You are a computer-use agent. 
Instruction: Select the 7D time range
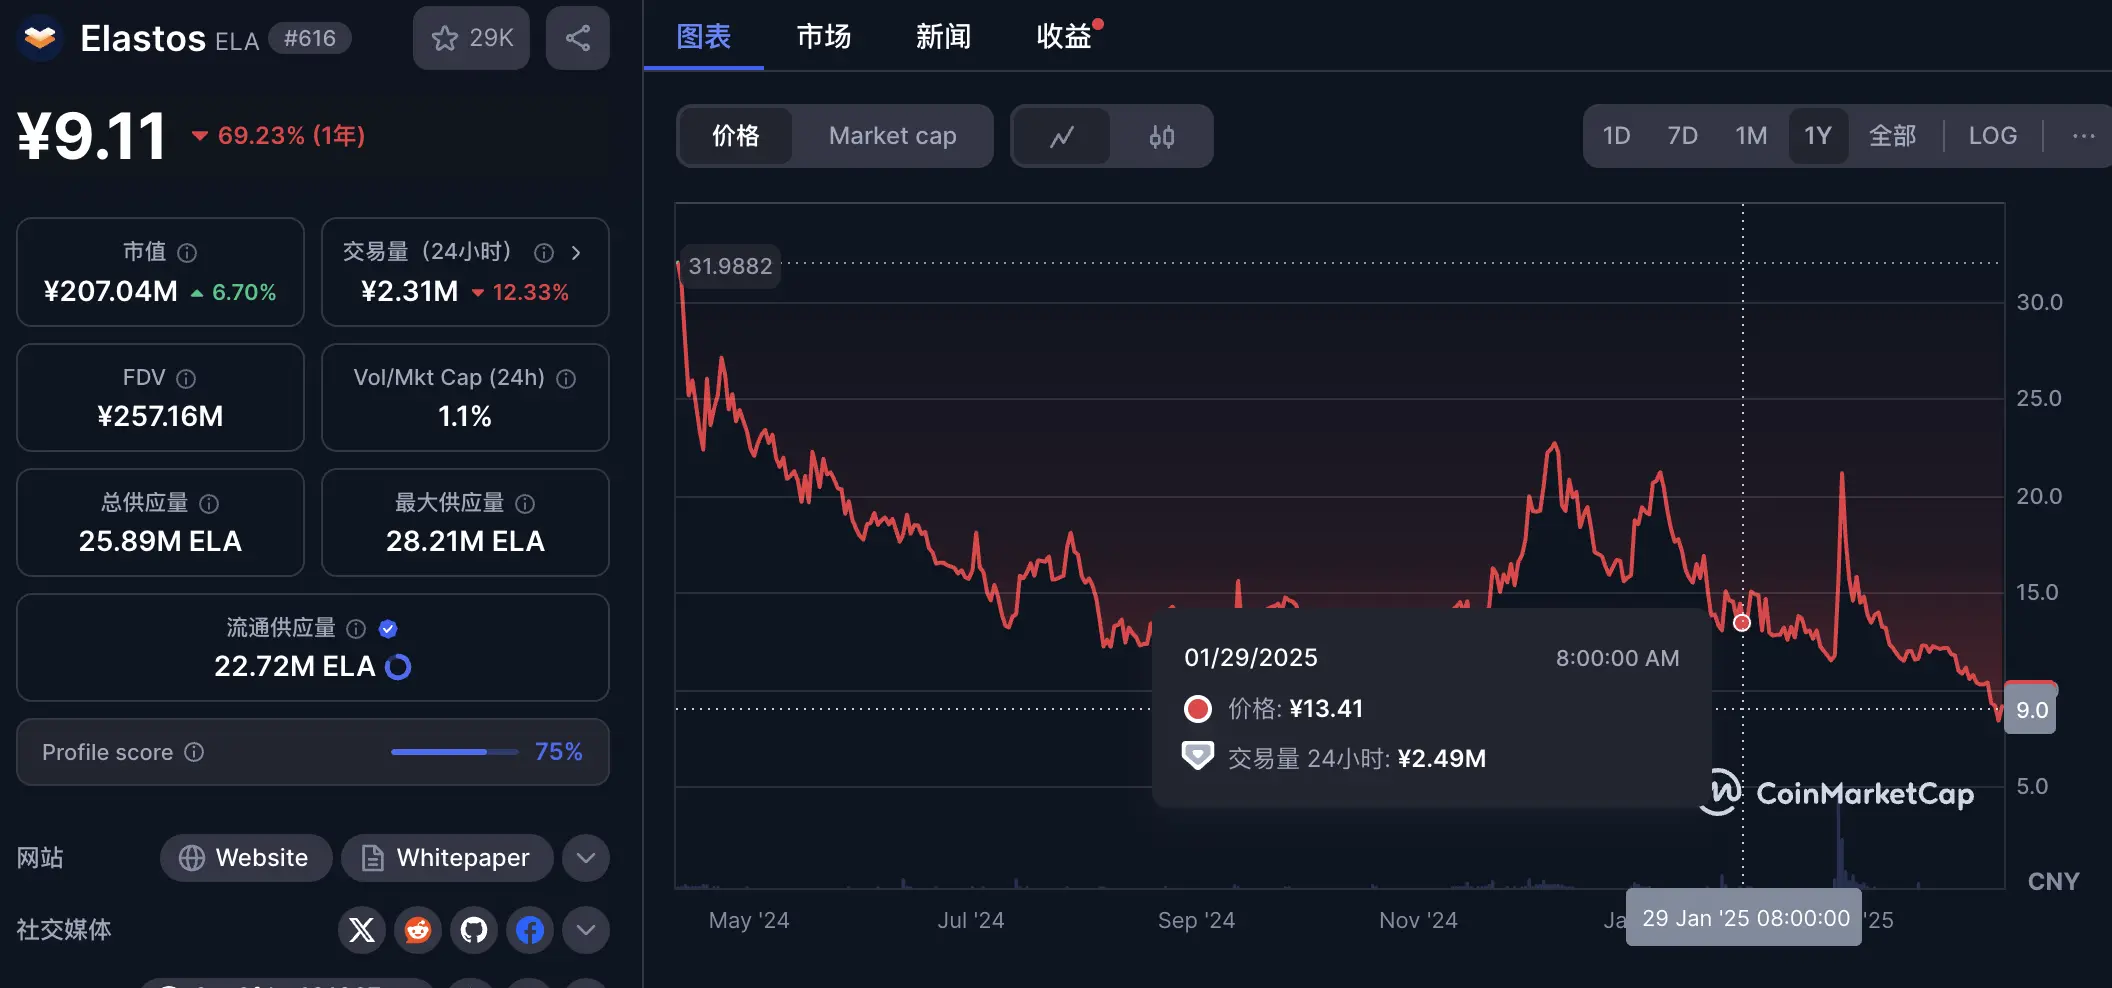(x=1682, y=136)
